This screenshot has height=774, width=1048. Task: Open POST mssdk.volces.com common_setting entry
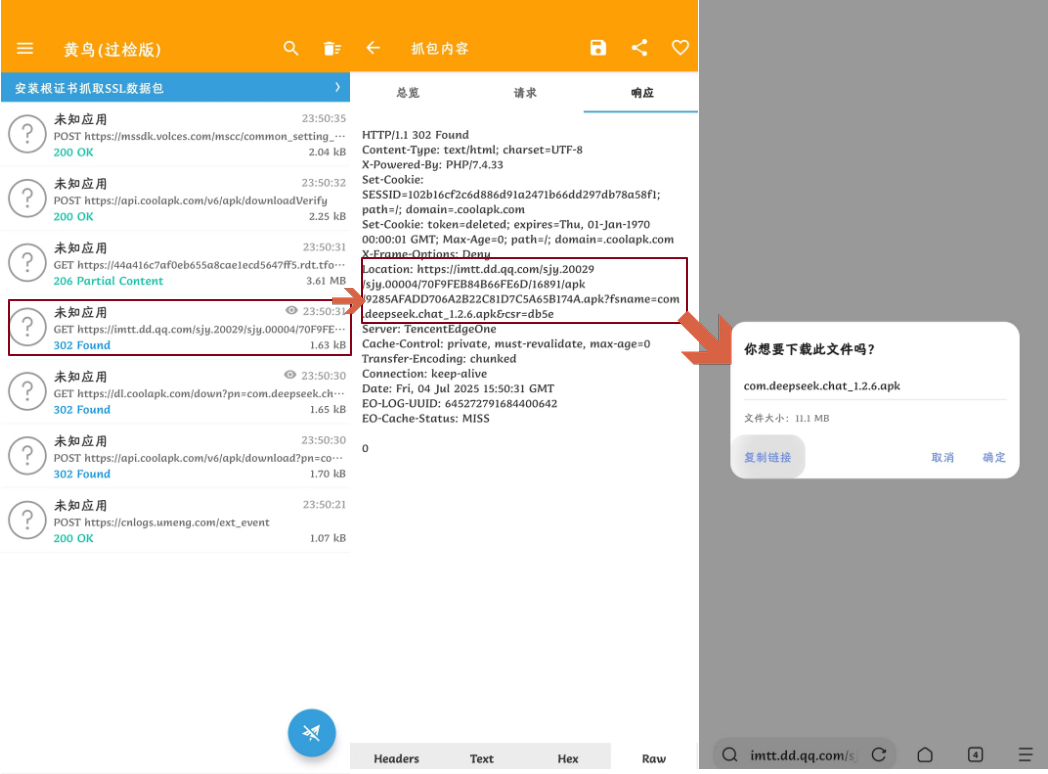(176, 135)
